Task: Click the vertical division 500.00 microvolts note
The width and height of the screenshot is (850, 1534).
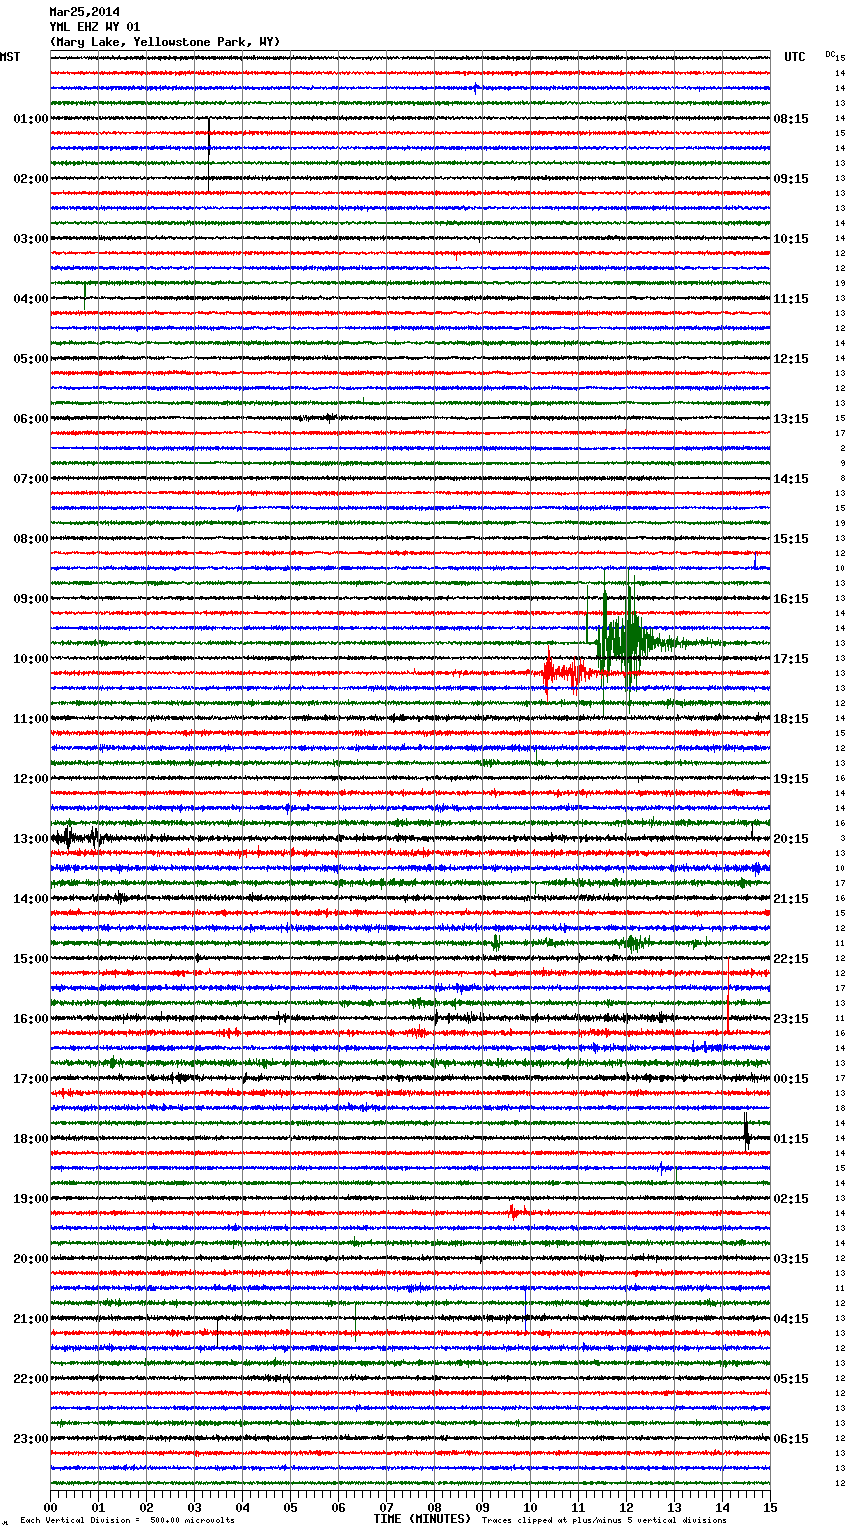Action: pos(127,1521)
